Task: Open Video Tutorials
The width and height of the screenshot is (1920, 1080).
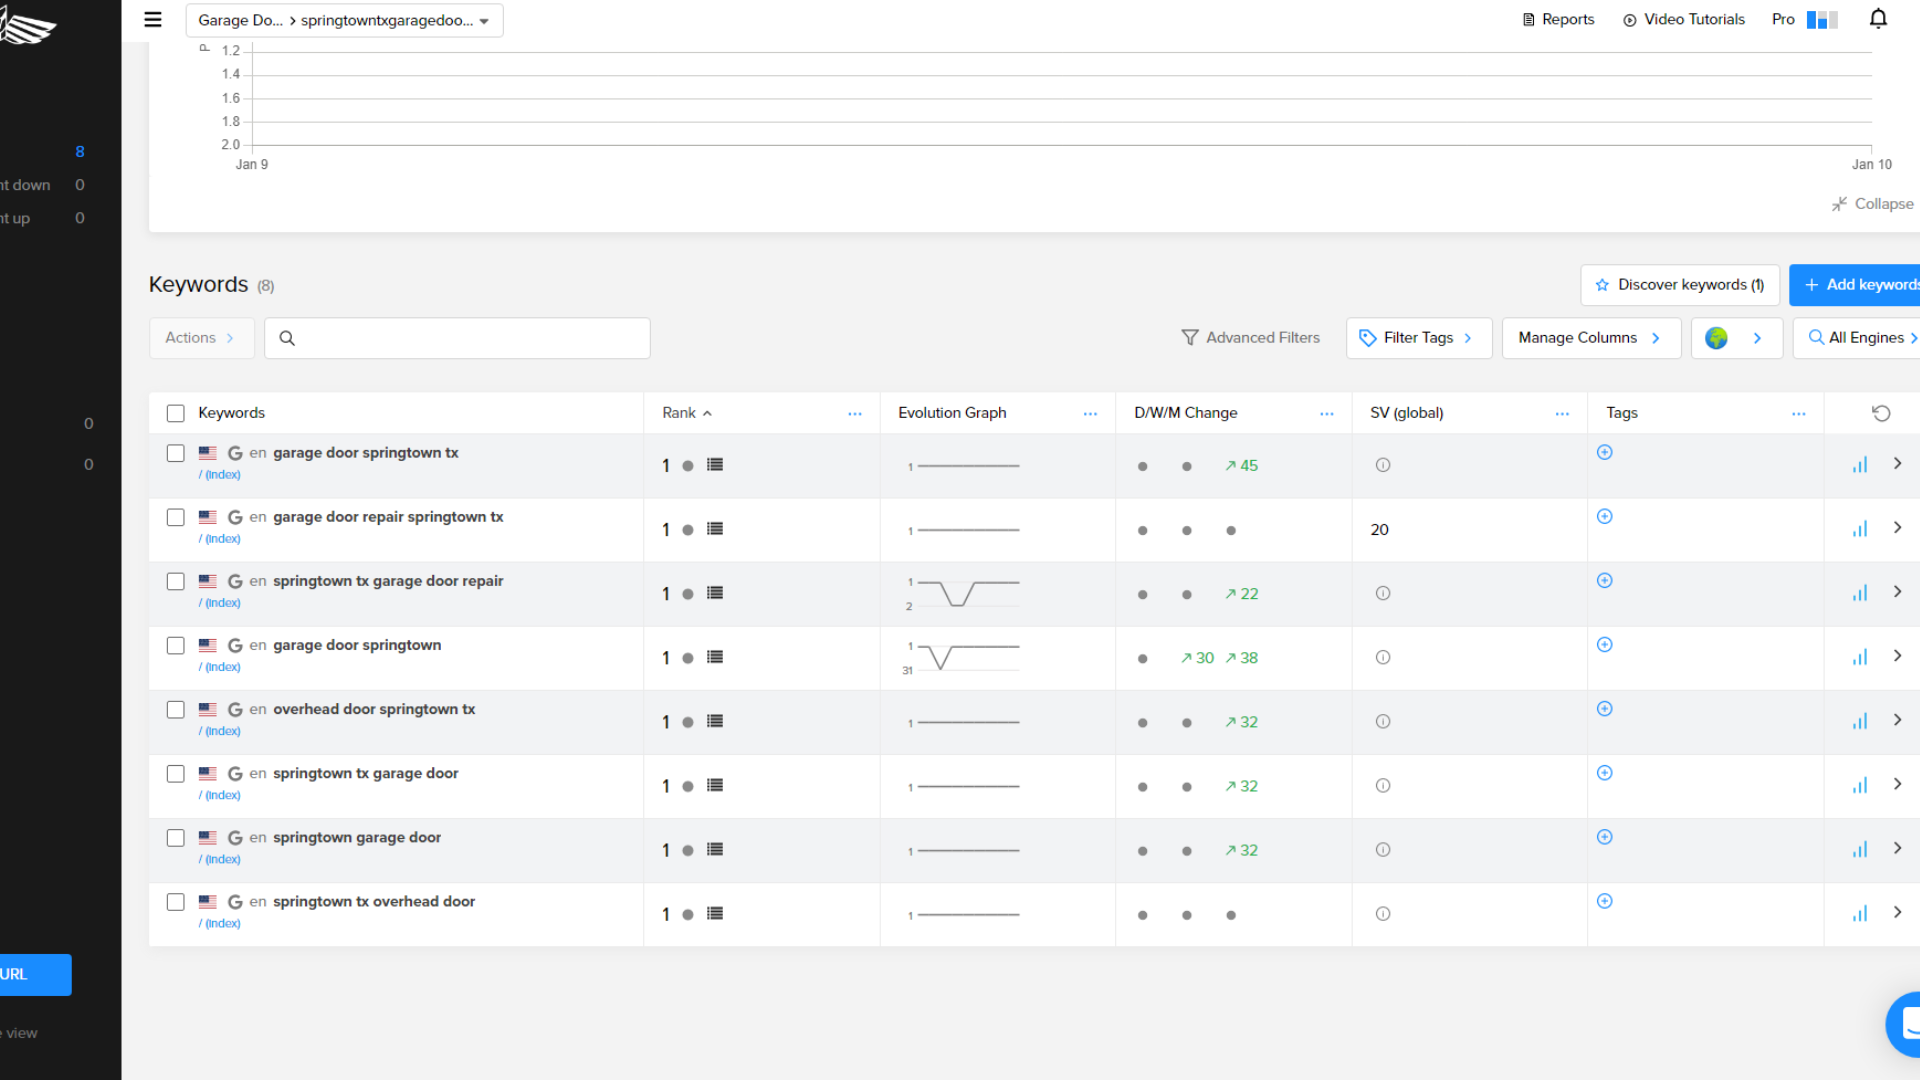Action: point(1684,19)
